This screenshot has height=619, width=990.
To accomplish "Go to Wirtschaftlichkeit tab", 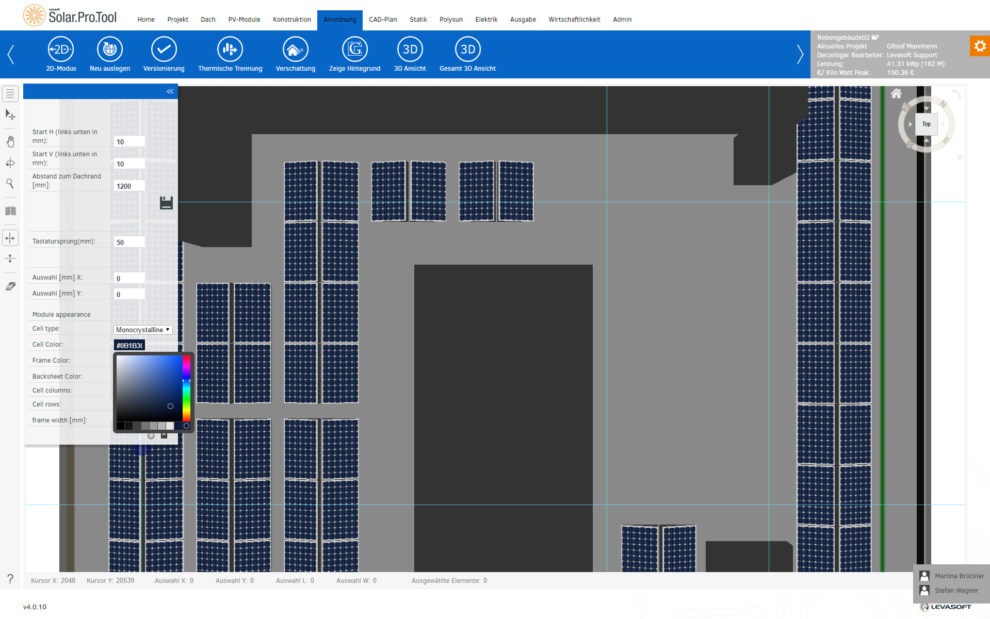I will click(574, 19).
